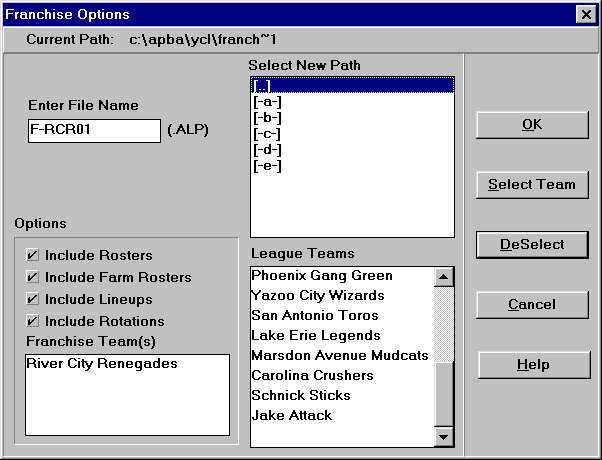Choose Yazoo City Wizards team

318,295
